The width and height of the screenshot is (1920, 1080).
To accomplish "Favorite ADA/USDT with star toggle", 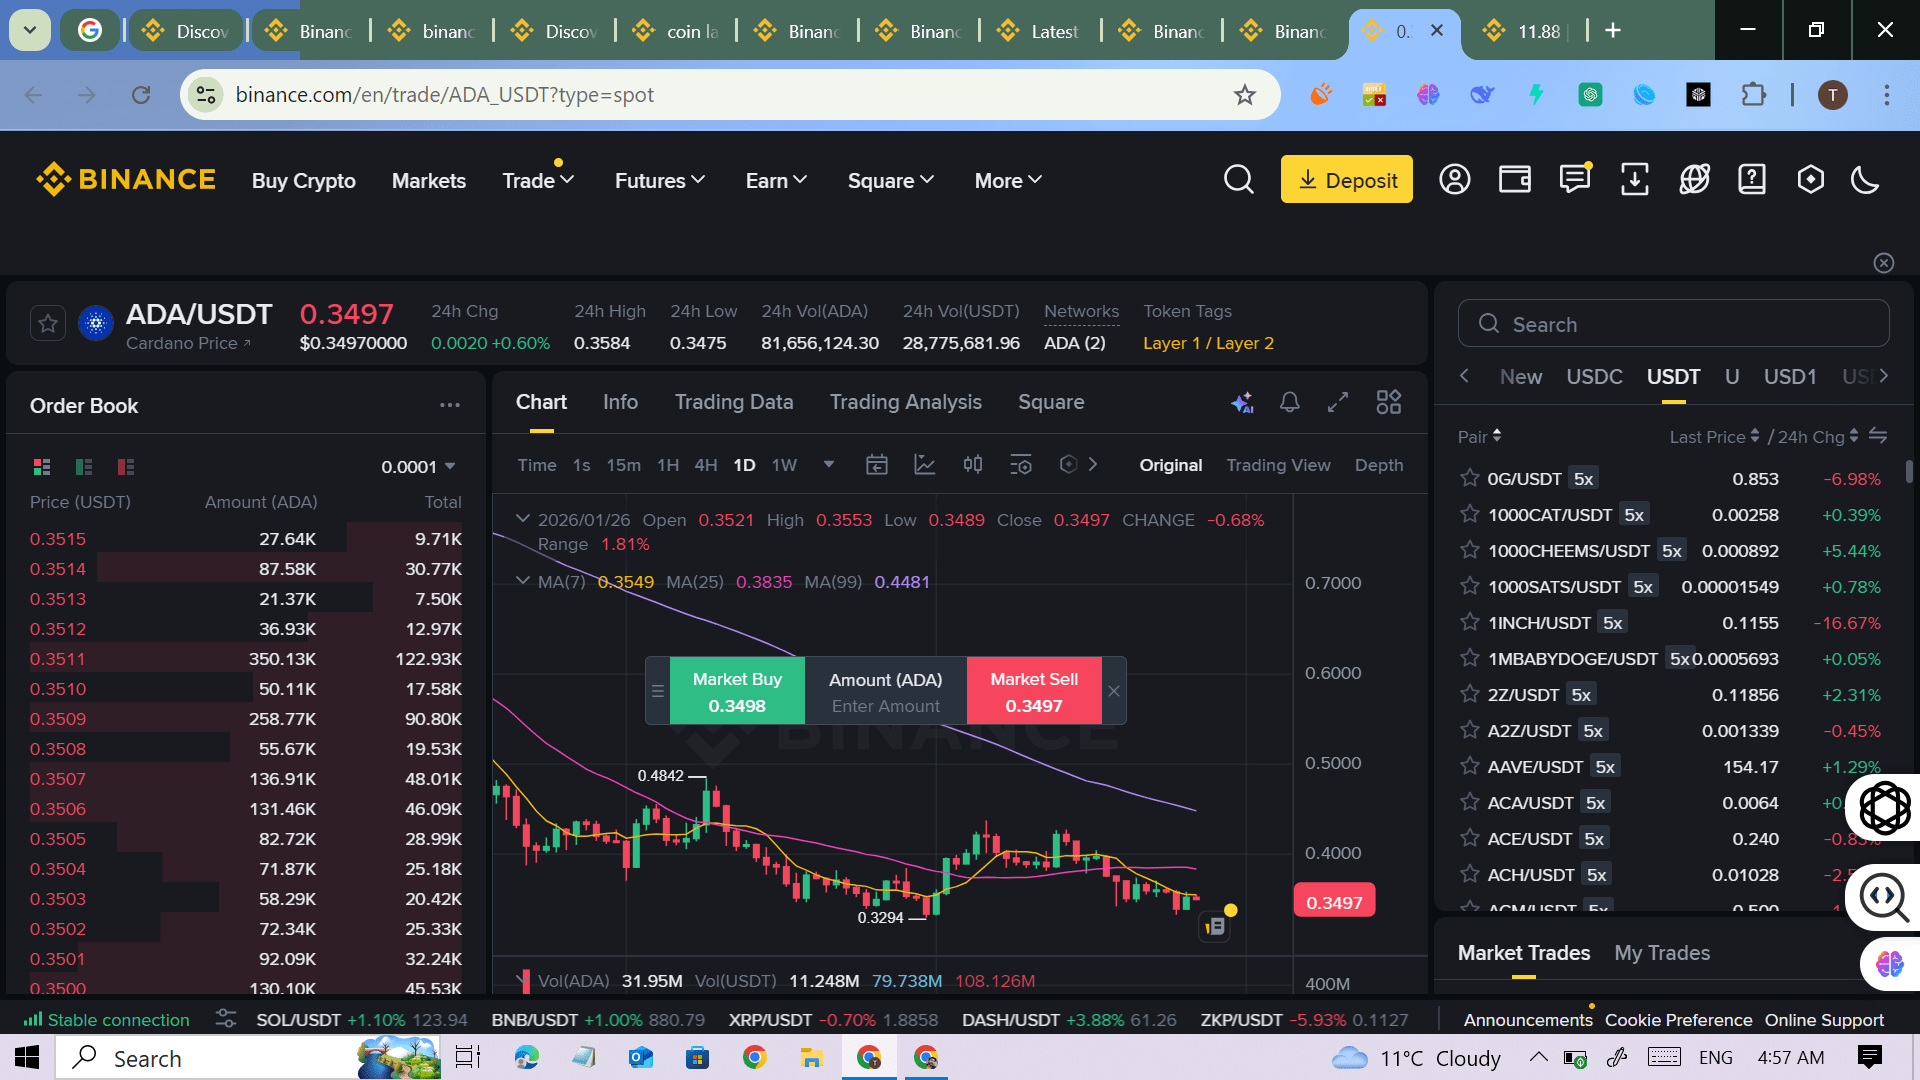I will point(48,324).
